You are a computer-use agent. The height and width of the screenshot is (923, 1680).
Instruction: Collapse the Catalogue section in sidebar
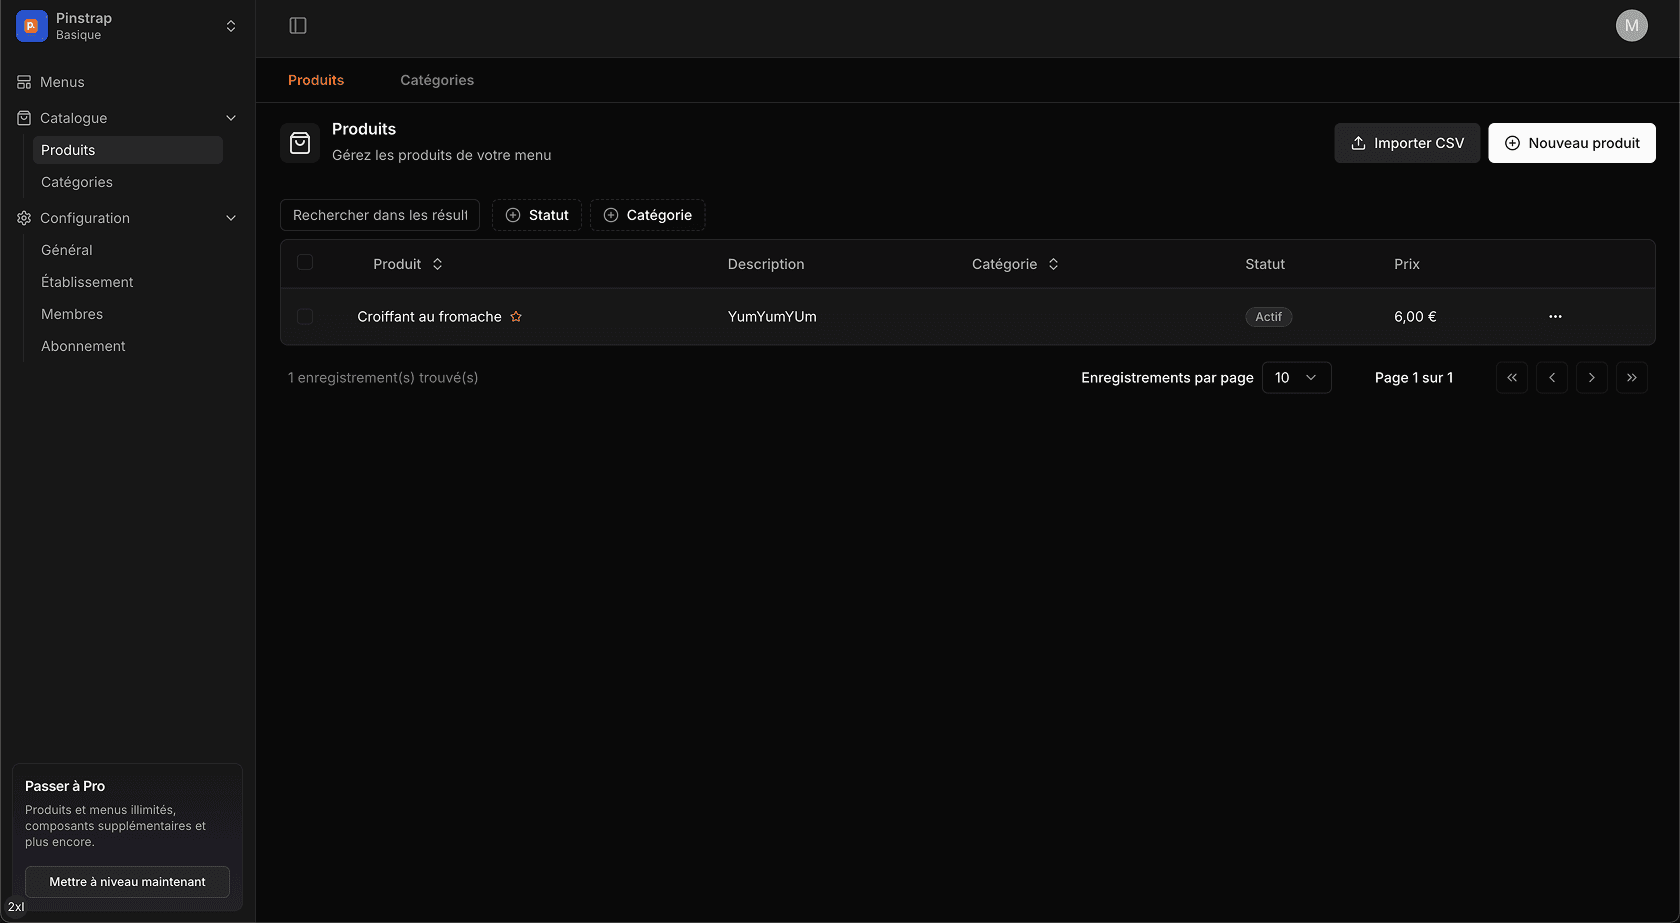point(231,118)
